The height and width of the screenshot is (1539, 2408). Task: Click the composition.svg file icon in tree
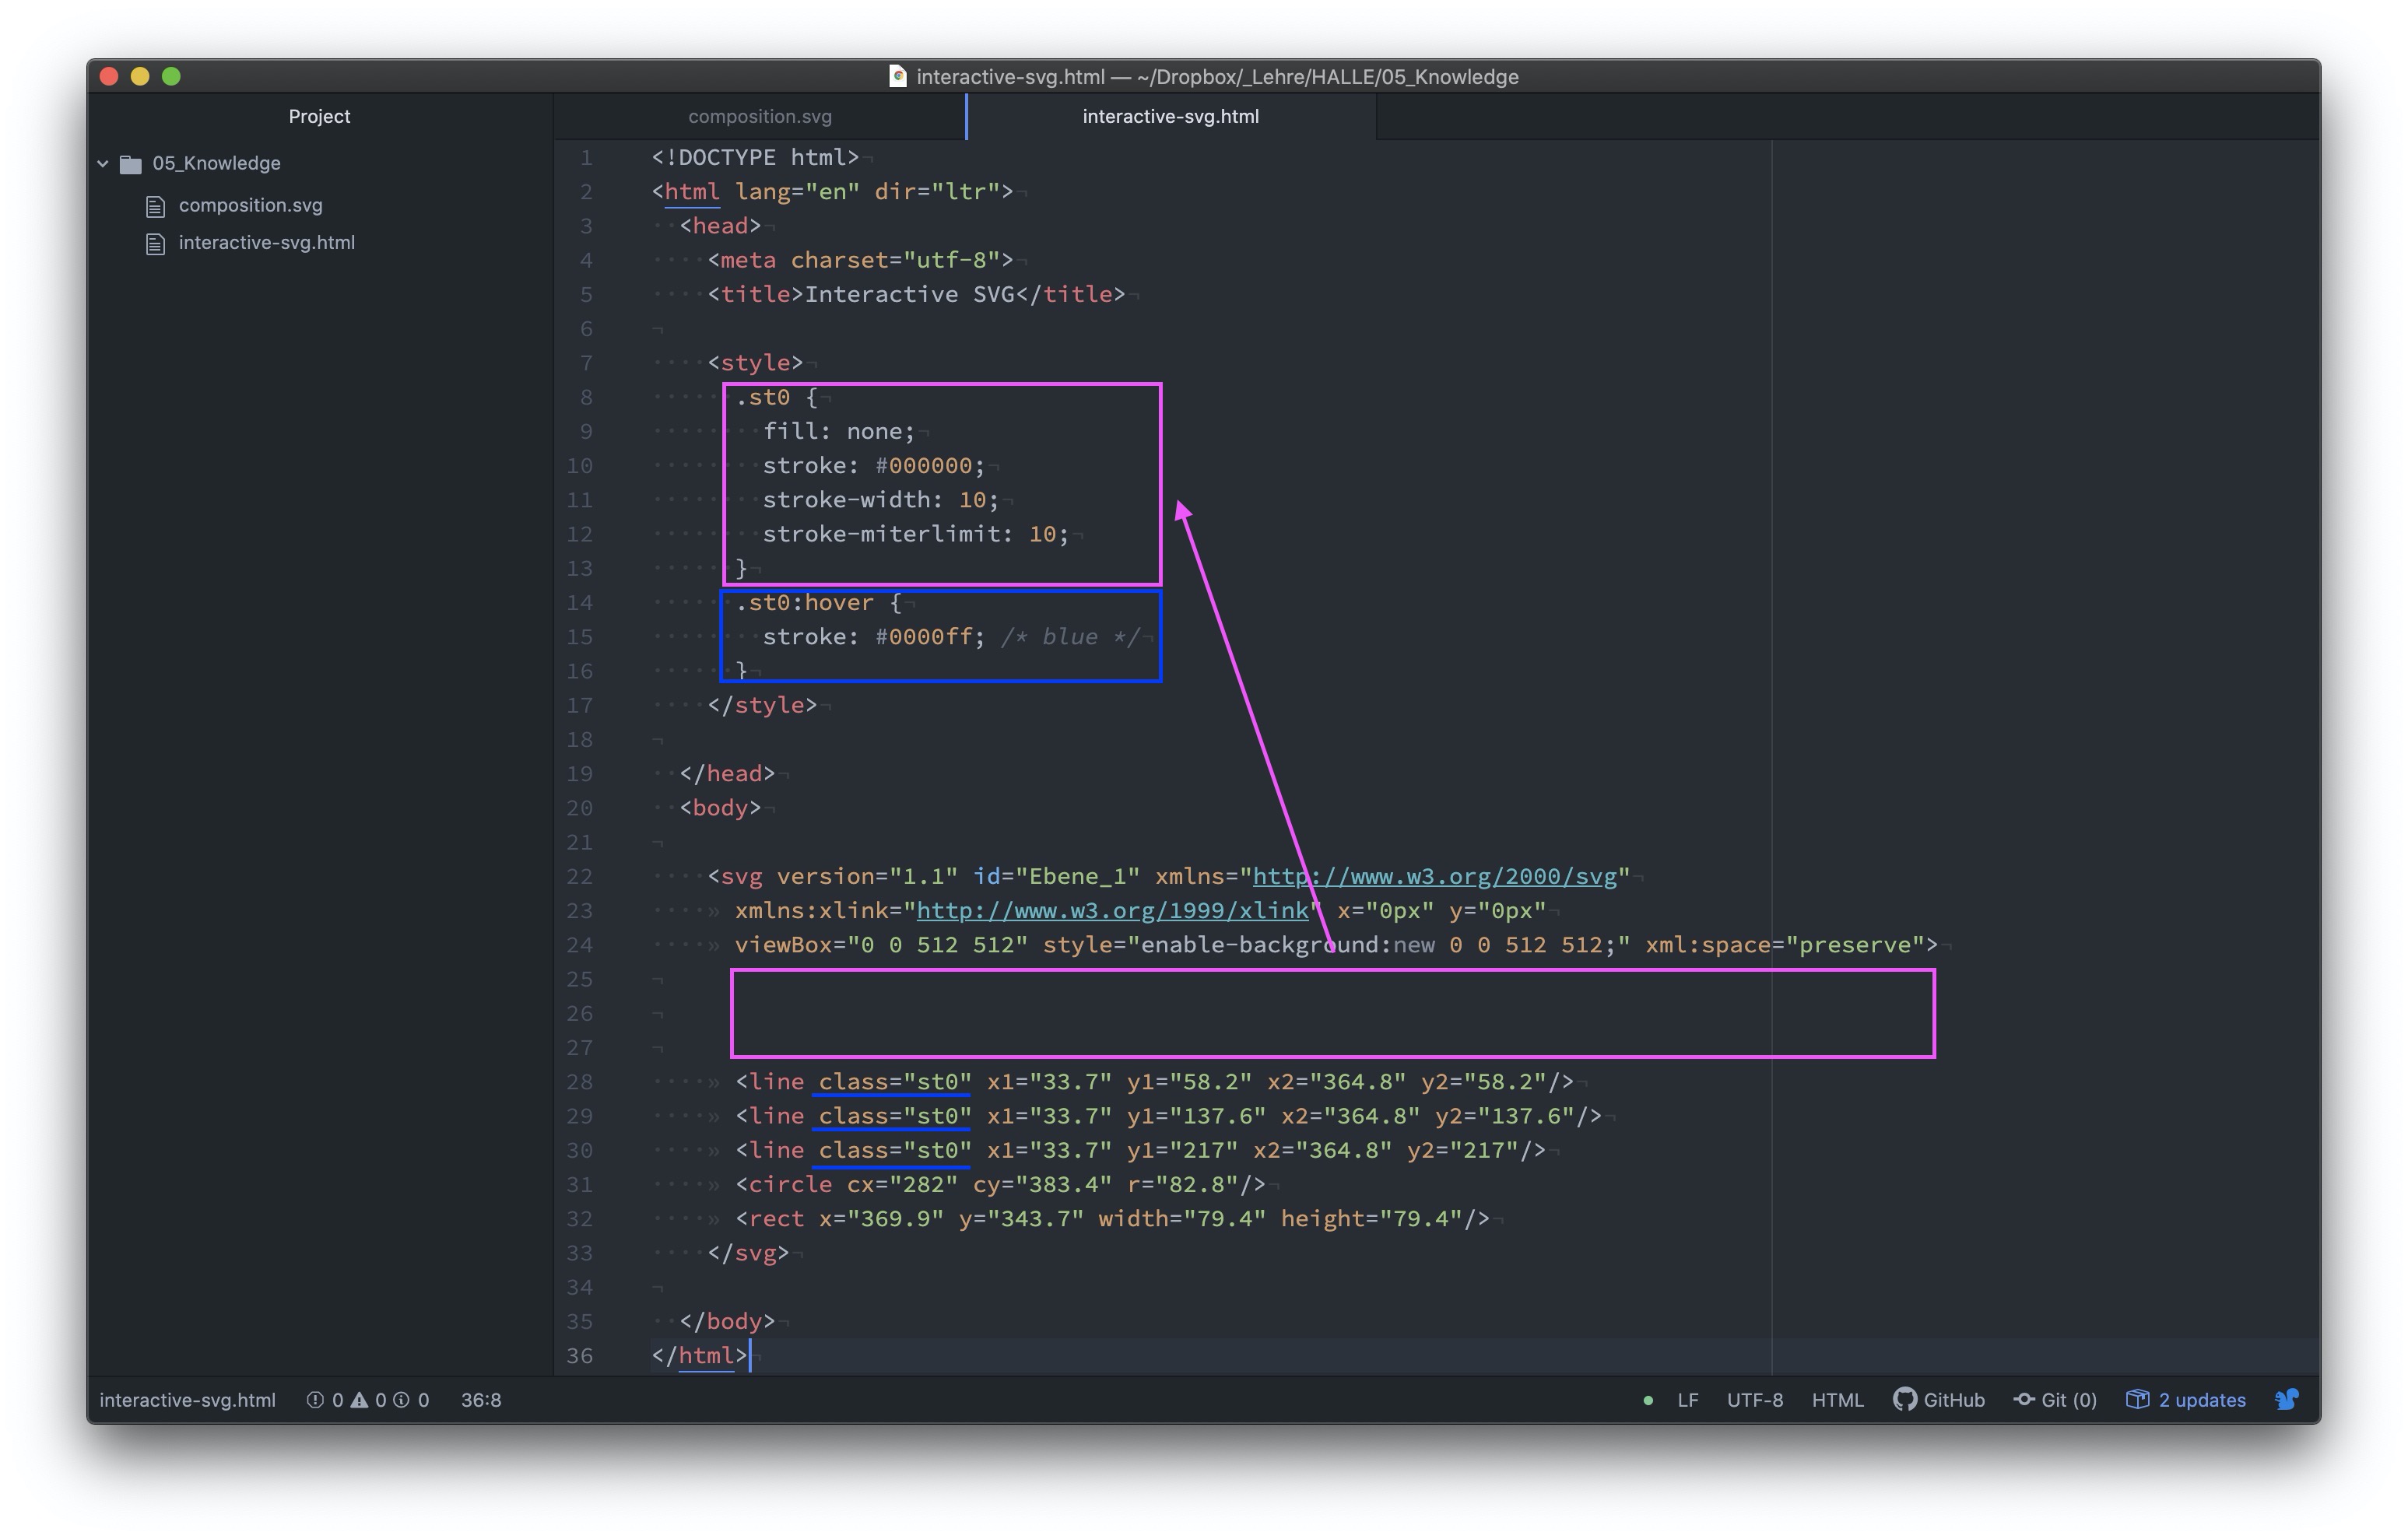click(155, 206)
